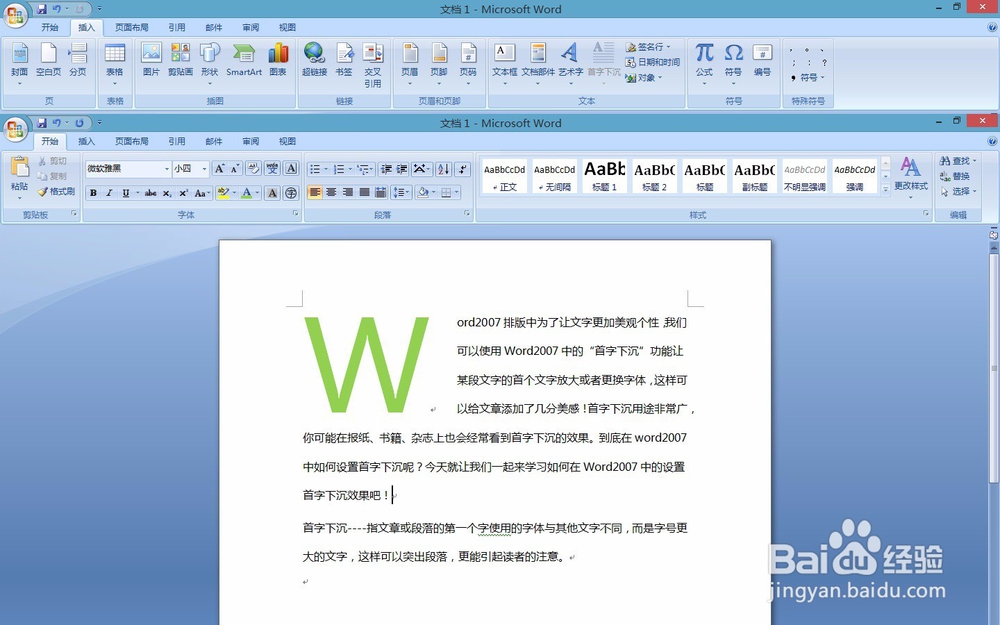Insert a 文本框 text box
This screenshot has height=625, width=1000.
[504, 64]
